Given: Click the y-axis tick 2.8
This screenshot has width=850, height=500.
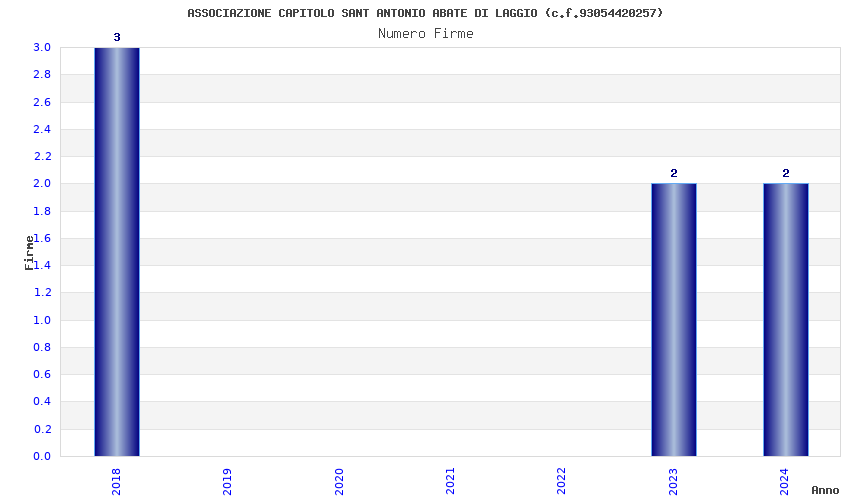Looking at the screenshot, I should [42, 74].
